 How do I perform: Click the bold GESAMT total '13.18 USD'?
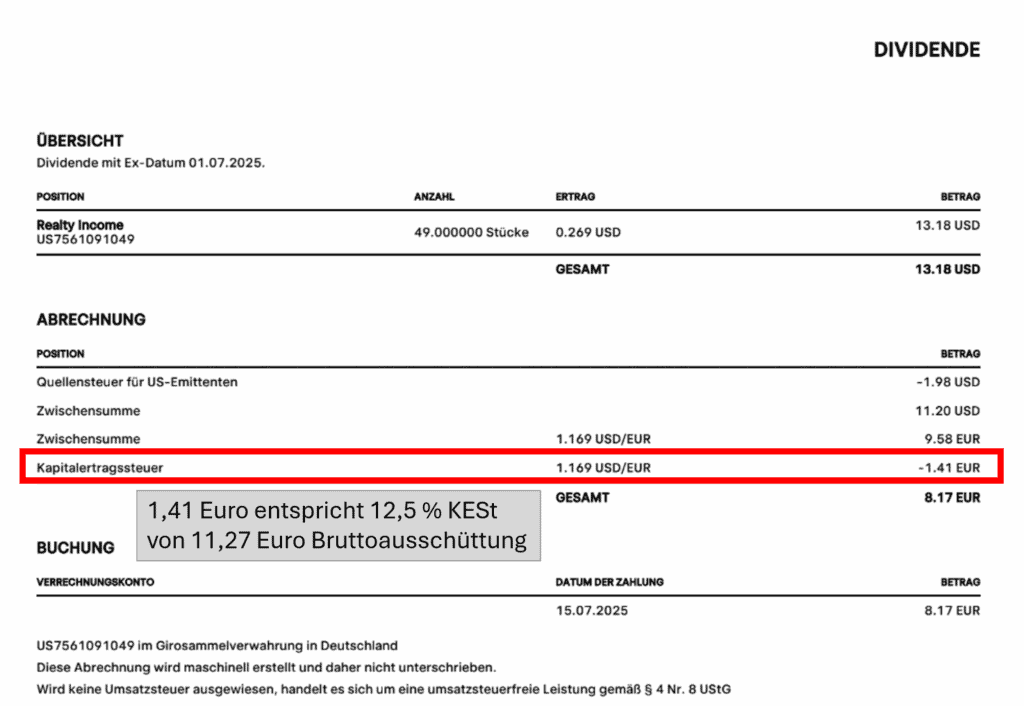[948, 269]
